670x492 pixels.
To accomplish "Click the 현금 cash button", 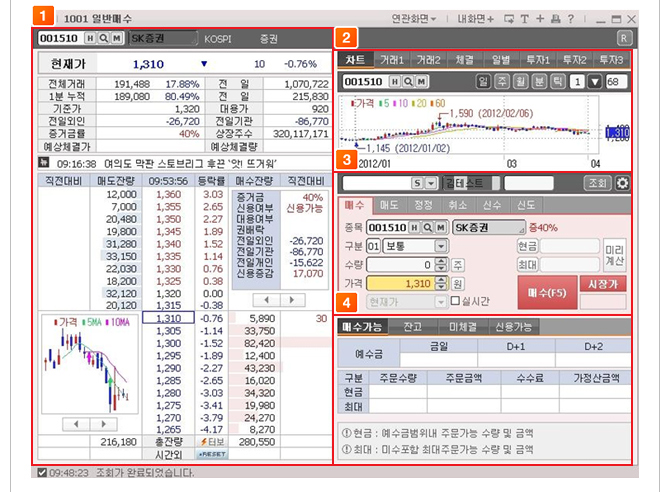I will [527, 246].
